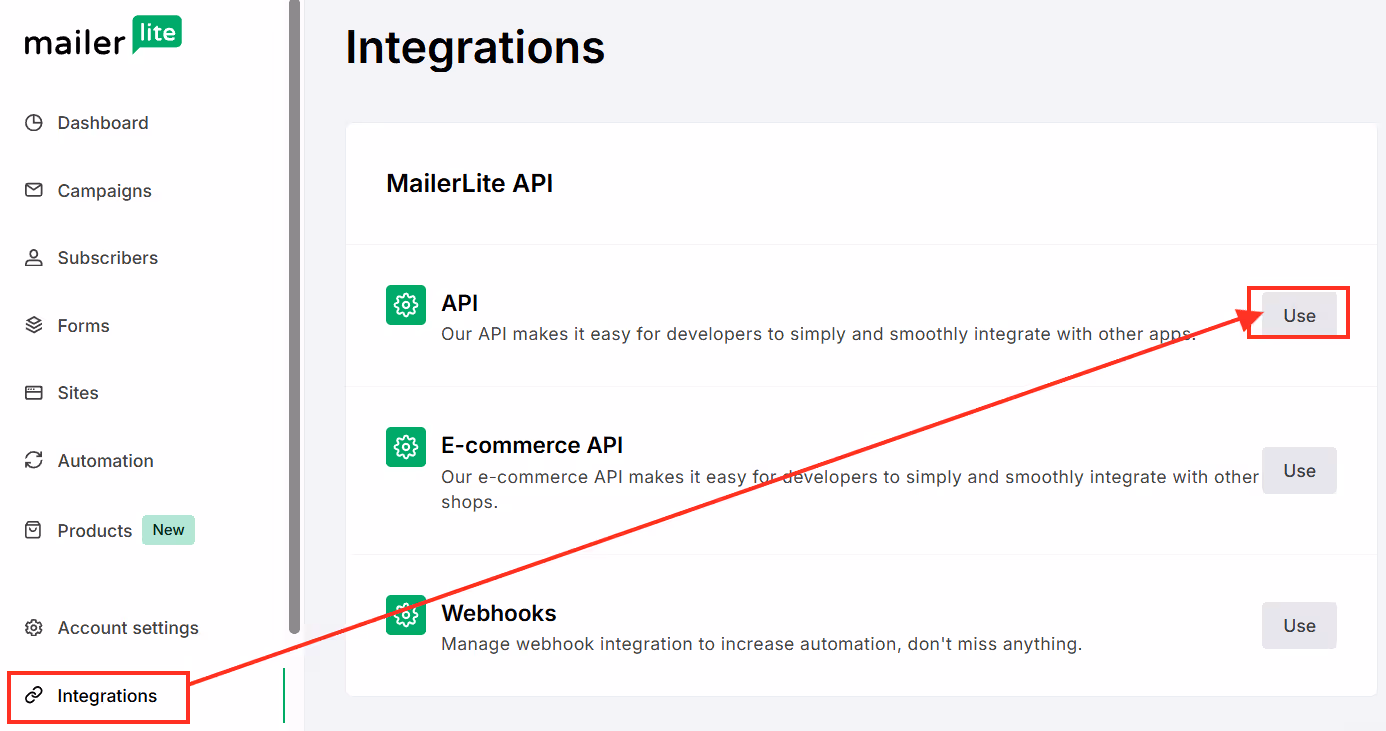
Task: Click the sidebar vertical scrollbar
Action: (x=294, y=316)
